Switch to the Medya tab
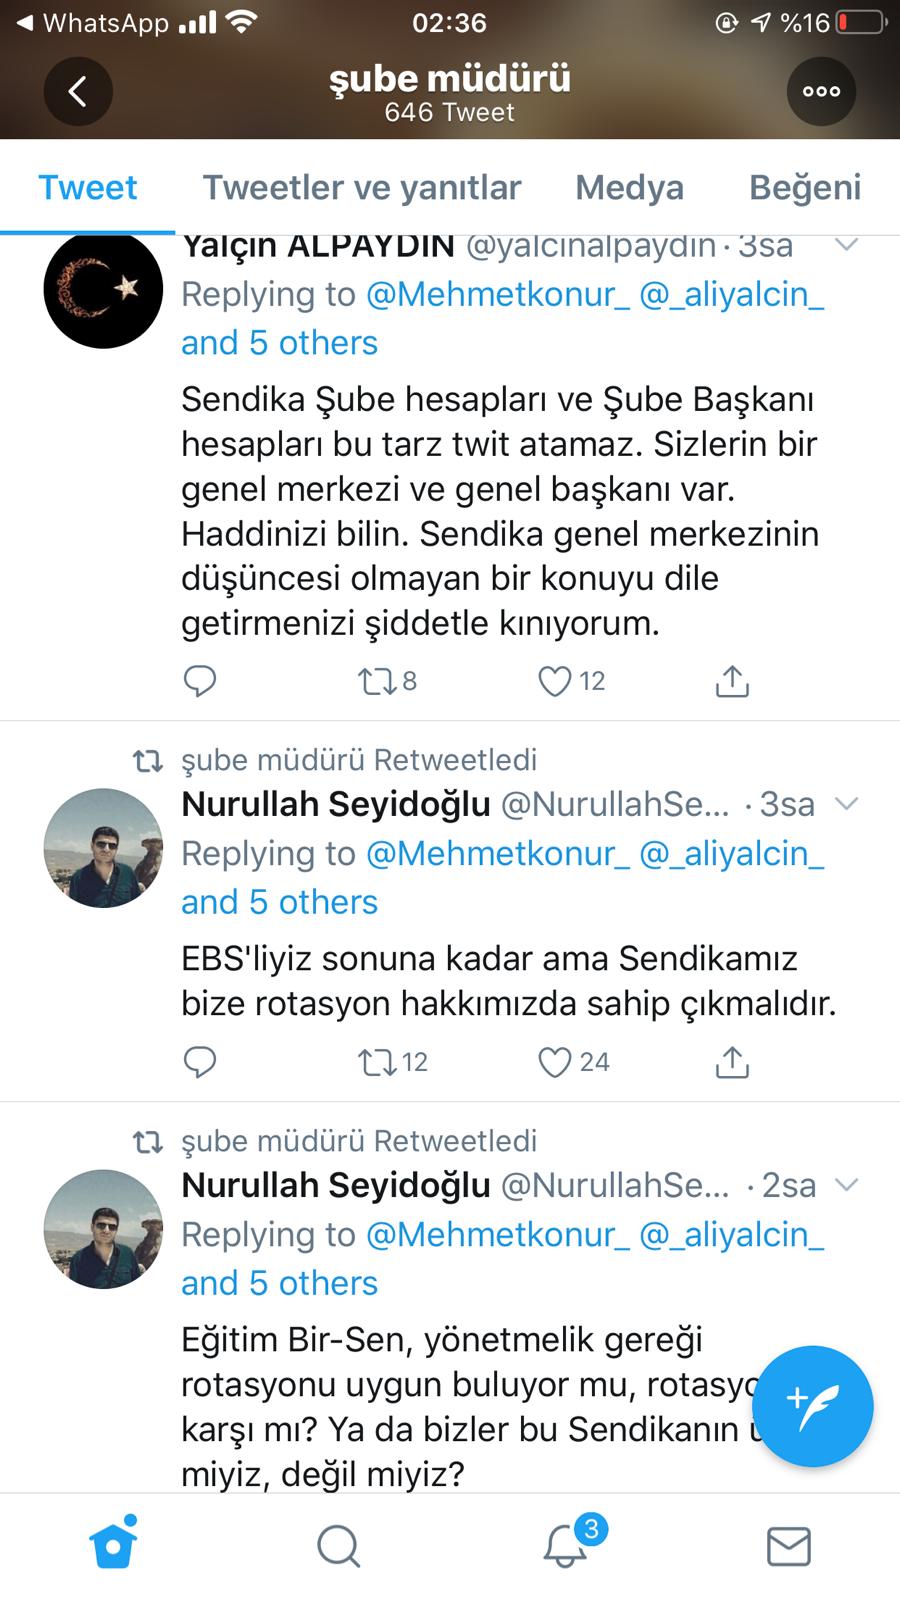 [x=629, y=187]
